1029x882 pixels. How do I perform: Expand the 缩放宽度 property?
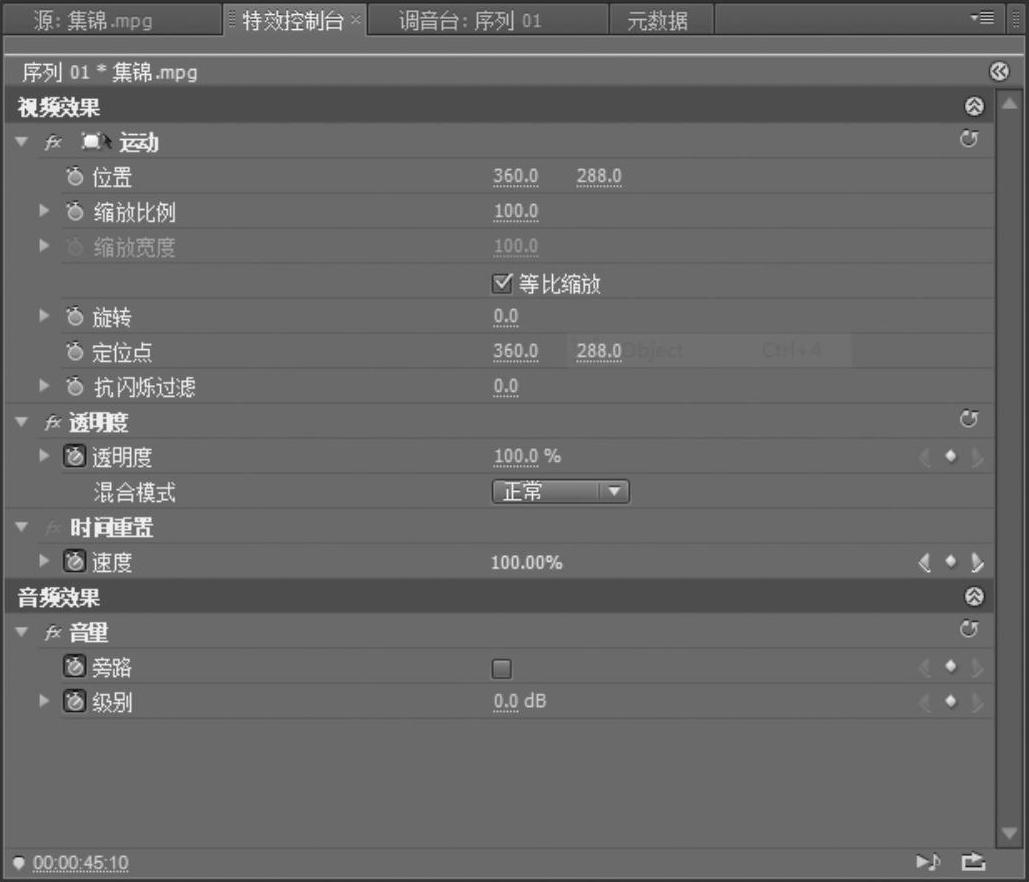click(44, 246)
